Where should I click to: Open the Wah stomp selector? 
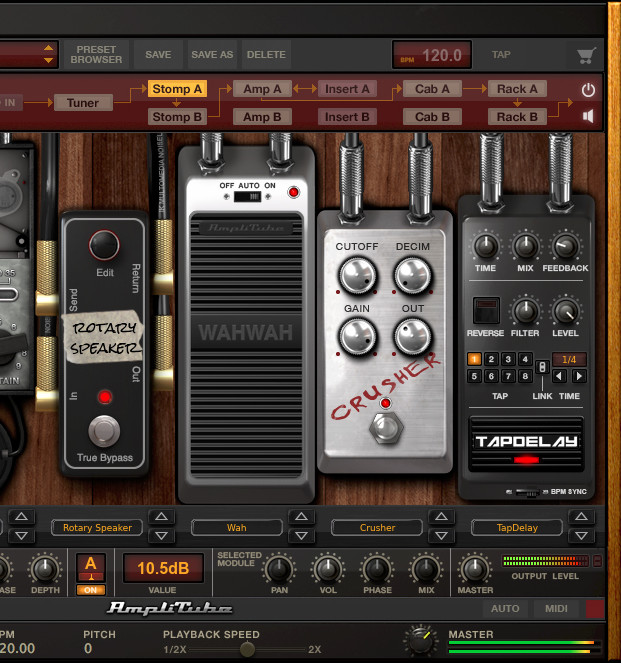pyautogui.click(x=237, y=528)
